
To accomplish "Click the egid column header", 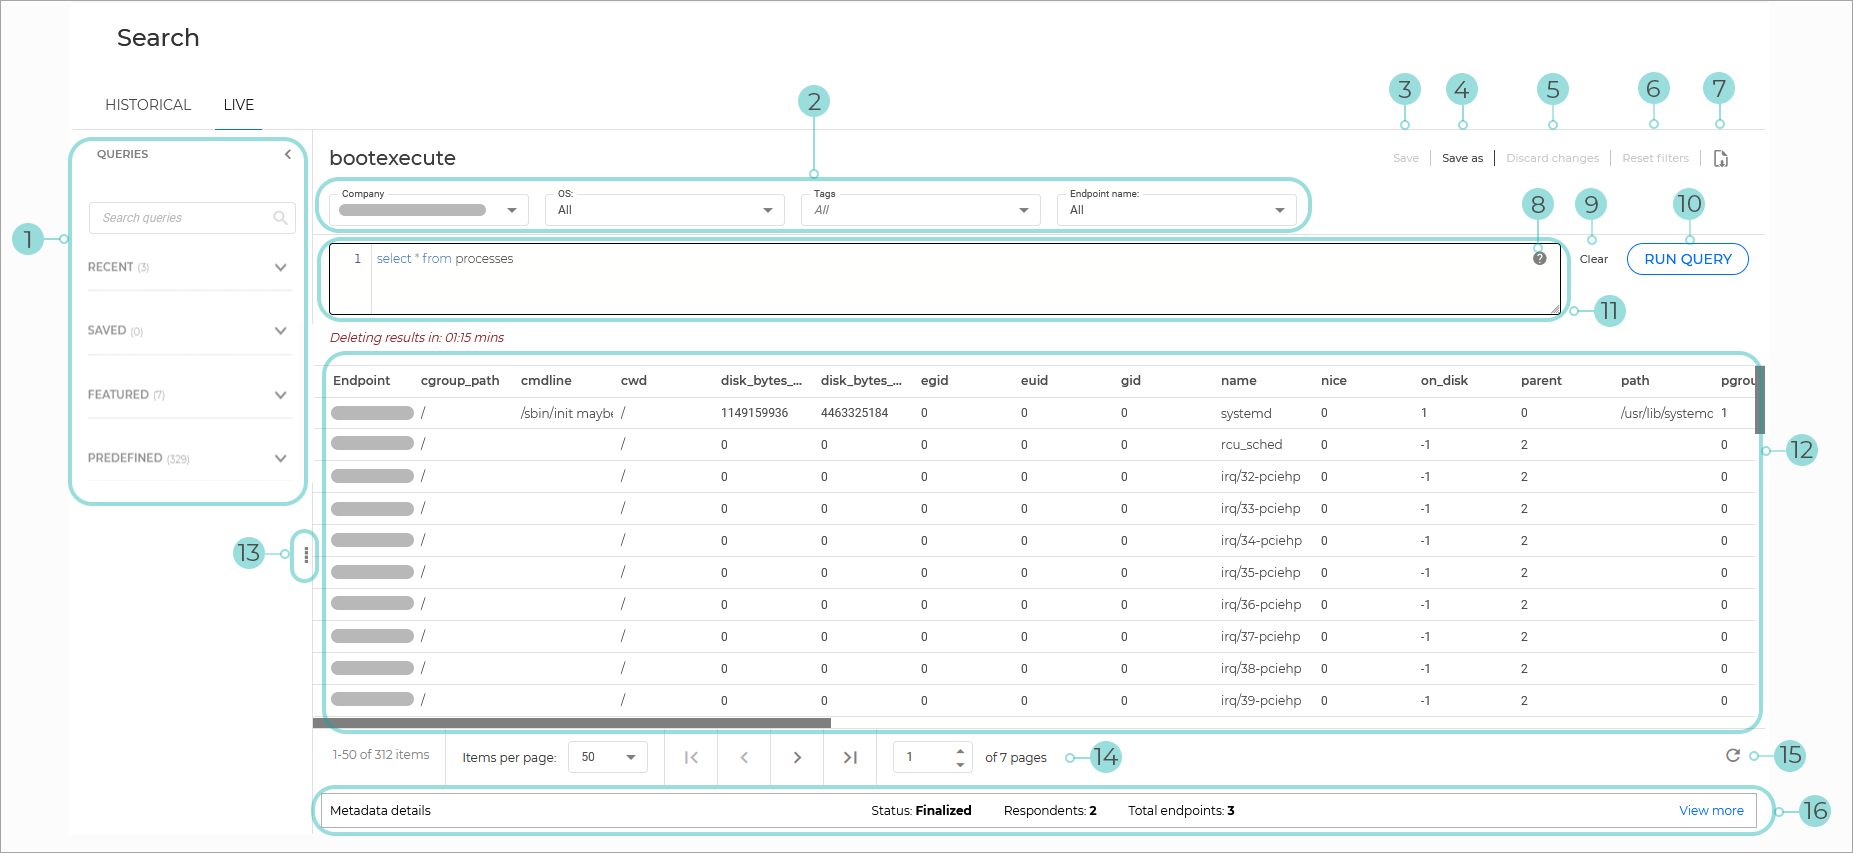I will [x=934, y=381].
